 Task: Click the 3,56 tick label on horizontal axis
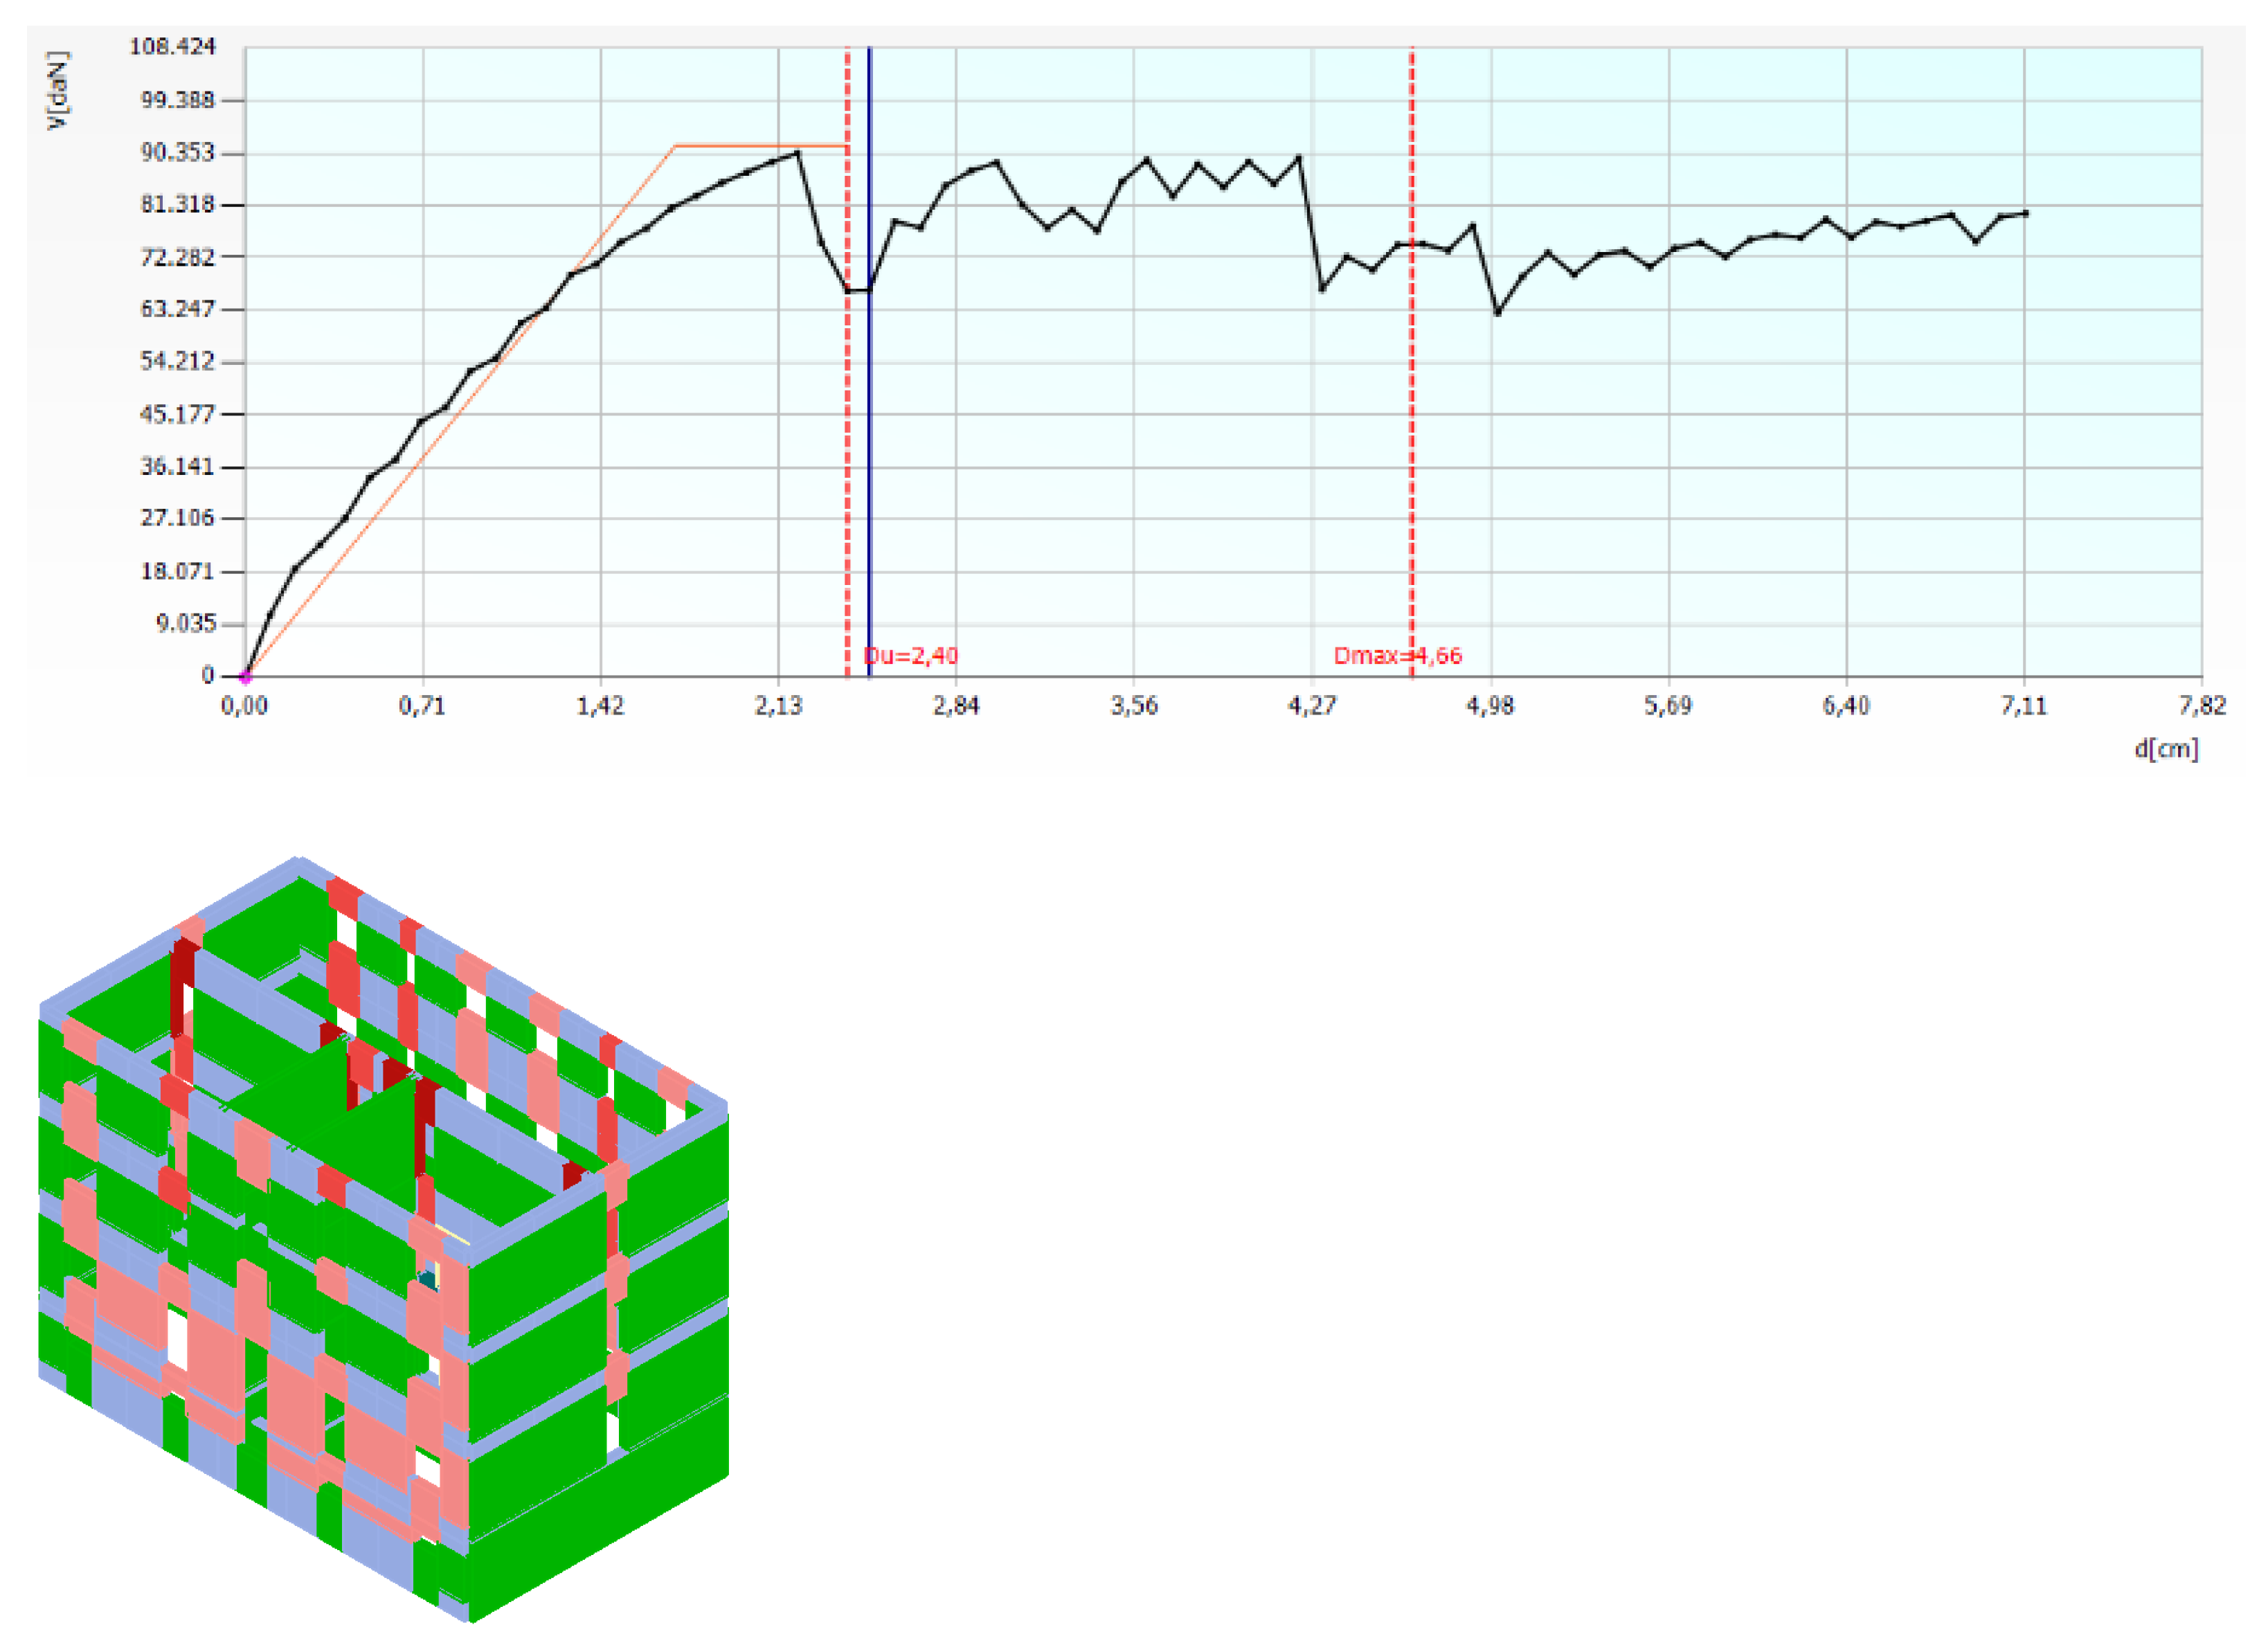pos(1134,706)
